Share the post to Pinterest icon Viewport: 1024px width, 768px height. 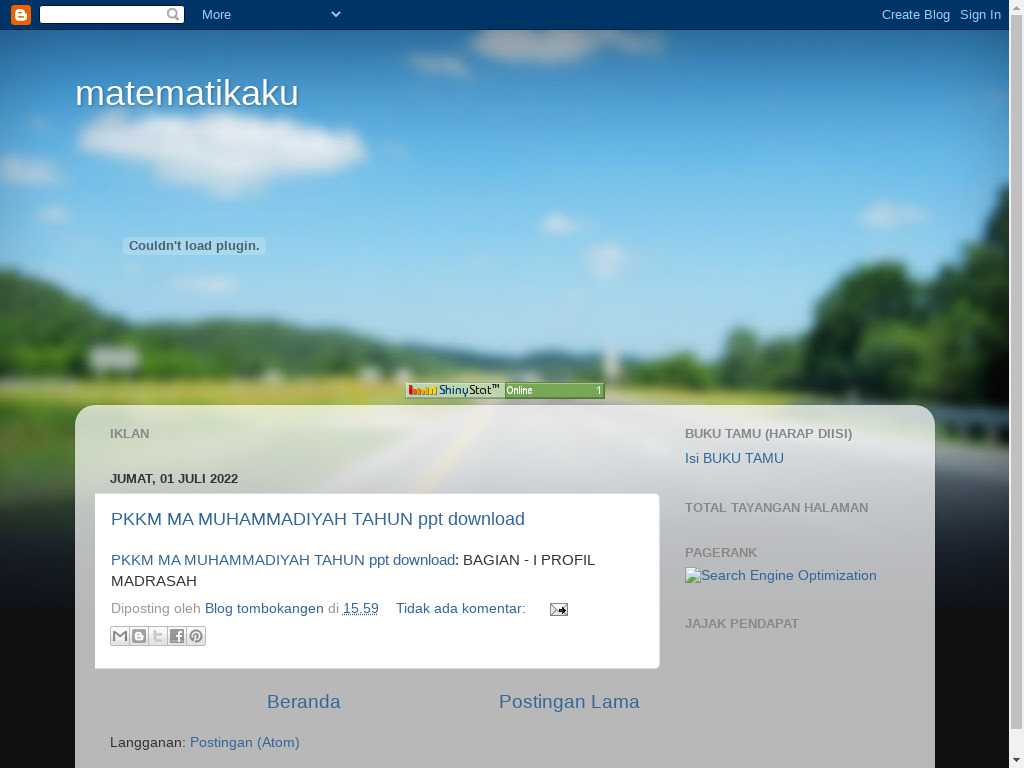196,636
